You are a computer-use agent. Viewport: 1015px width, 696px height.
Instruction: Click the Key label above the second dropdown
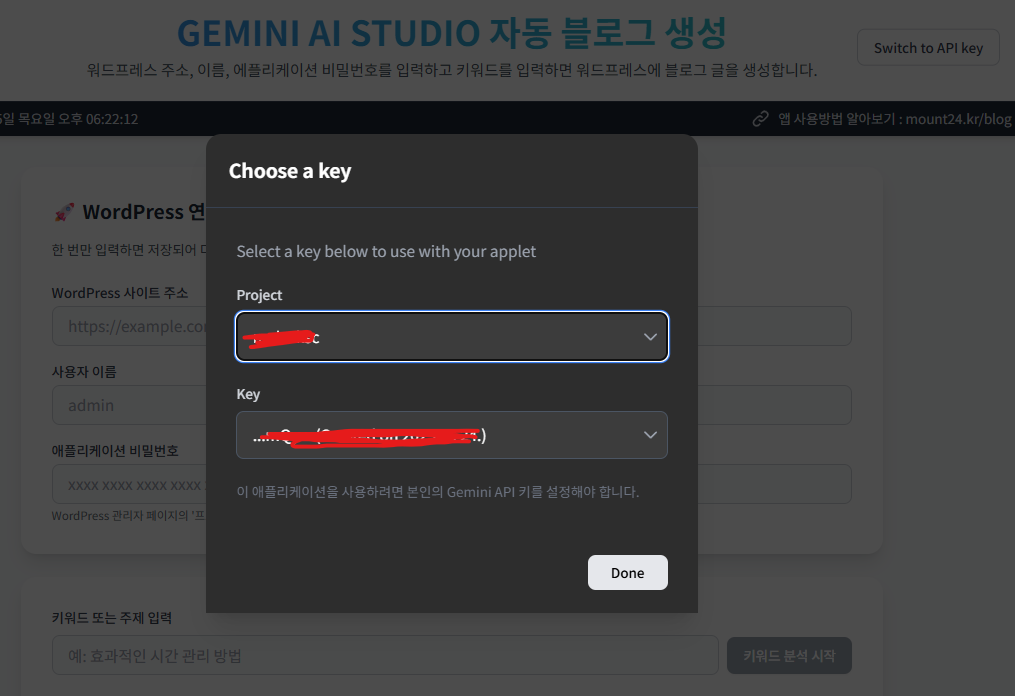point(248,394)
